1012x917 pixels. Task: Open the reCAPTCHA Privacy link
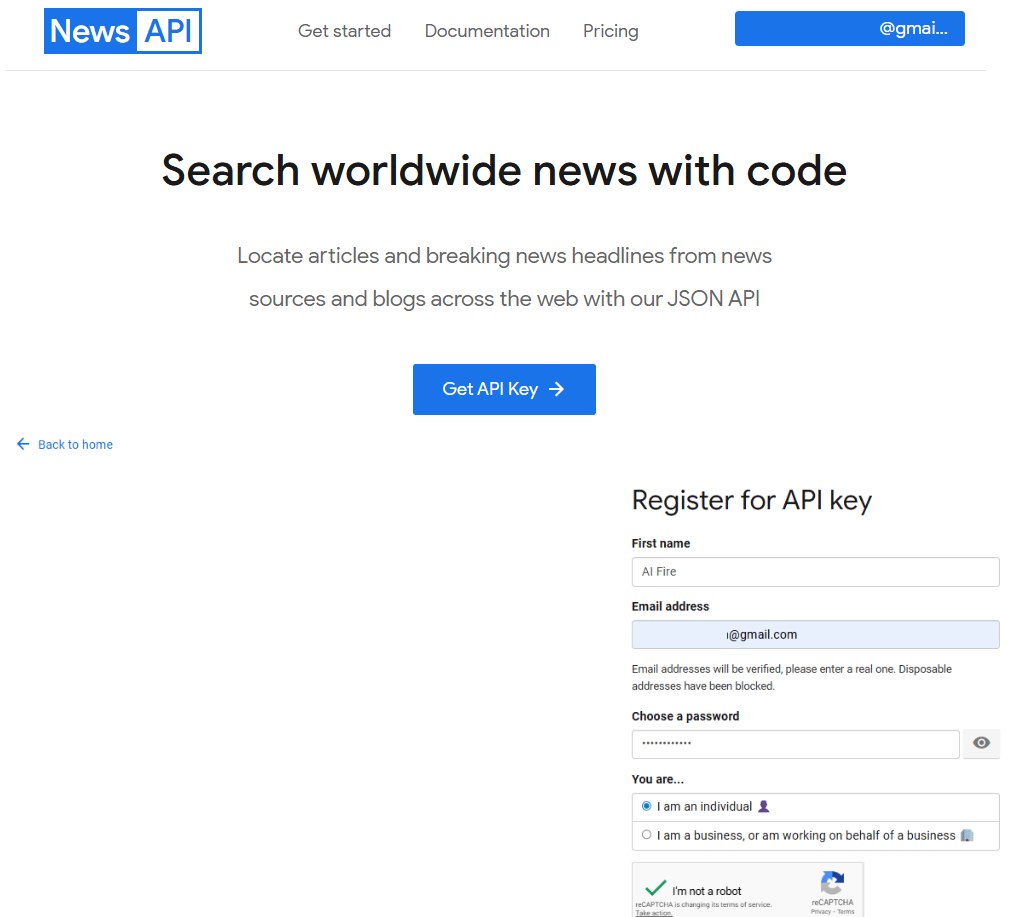820,912
